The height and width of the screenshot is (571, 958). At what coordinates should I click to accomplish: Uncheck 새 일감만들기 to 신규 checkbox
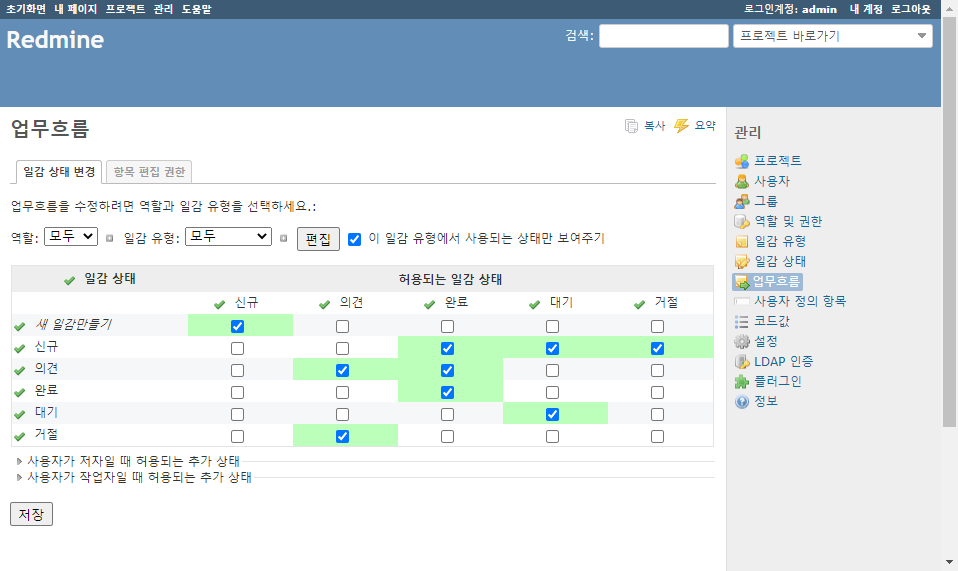(x=238, y=327)
